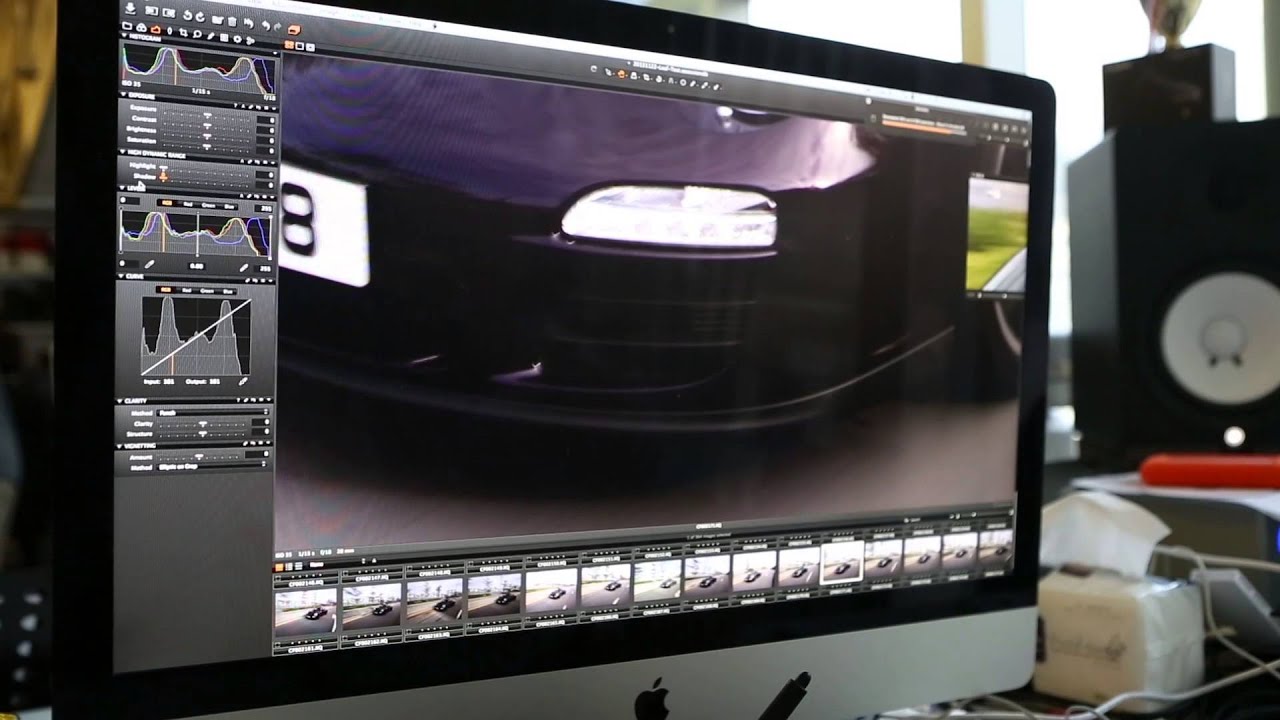Screen dimensions: 1280x720
Task: Click the Highlight value field
Action: [266, 175]
